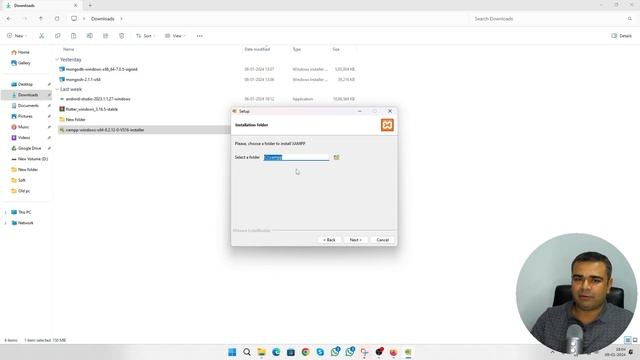The width and height of the screenshot is (640, 360).
Task: Click the Cut icon in Explorer toolbar
Action: click(42, 36)
